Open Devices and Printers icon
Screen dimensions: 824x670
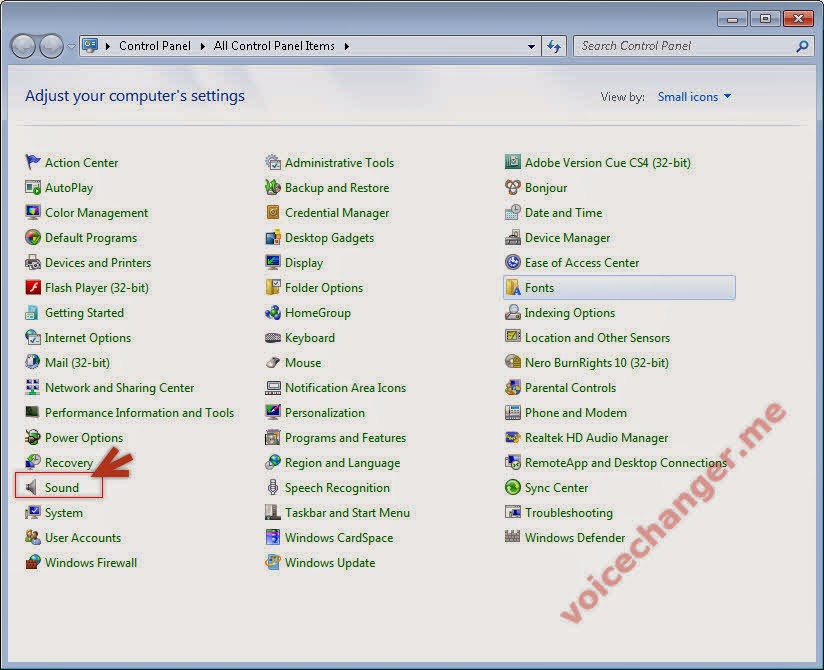[x=33, y=262]
